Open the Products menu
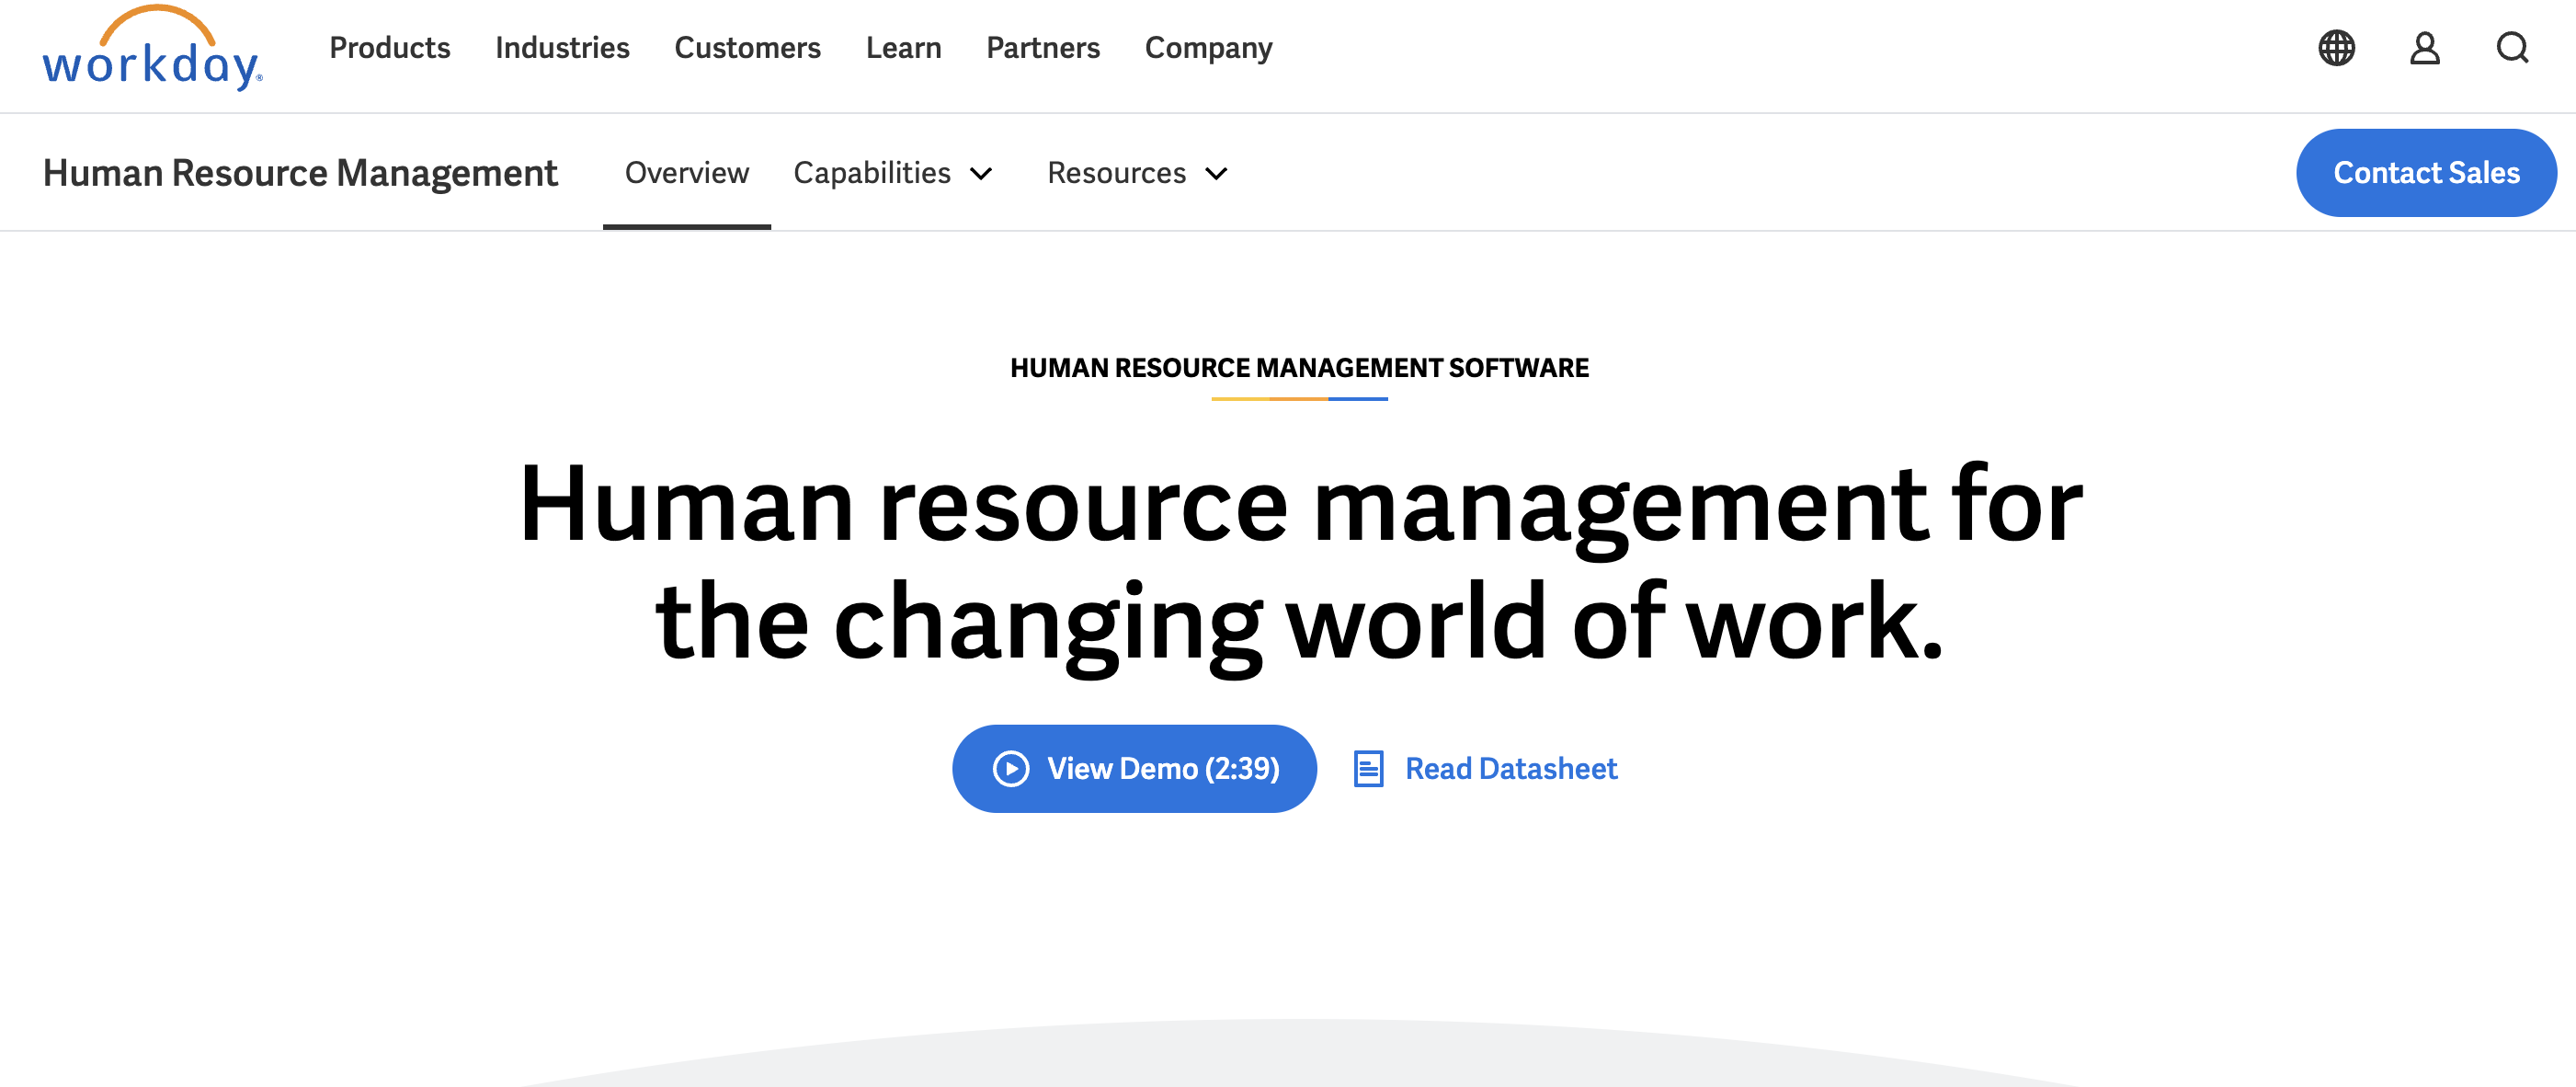 (x=389, y=48)
